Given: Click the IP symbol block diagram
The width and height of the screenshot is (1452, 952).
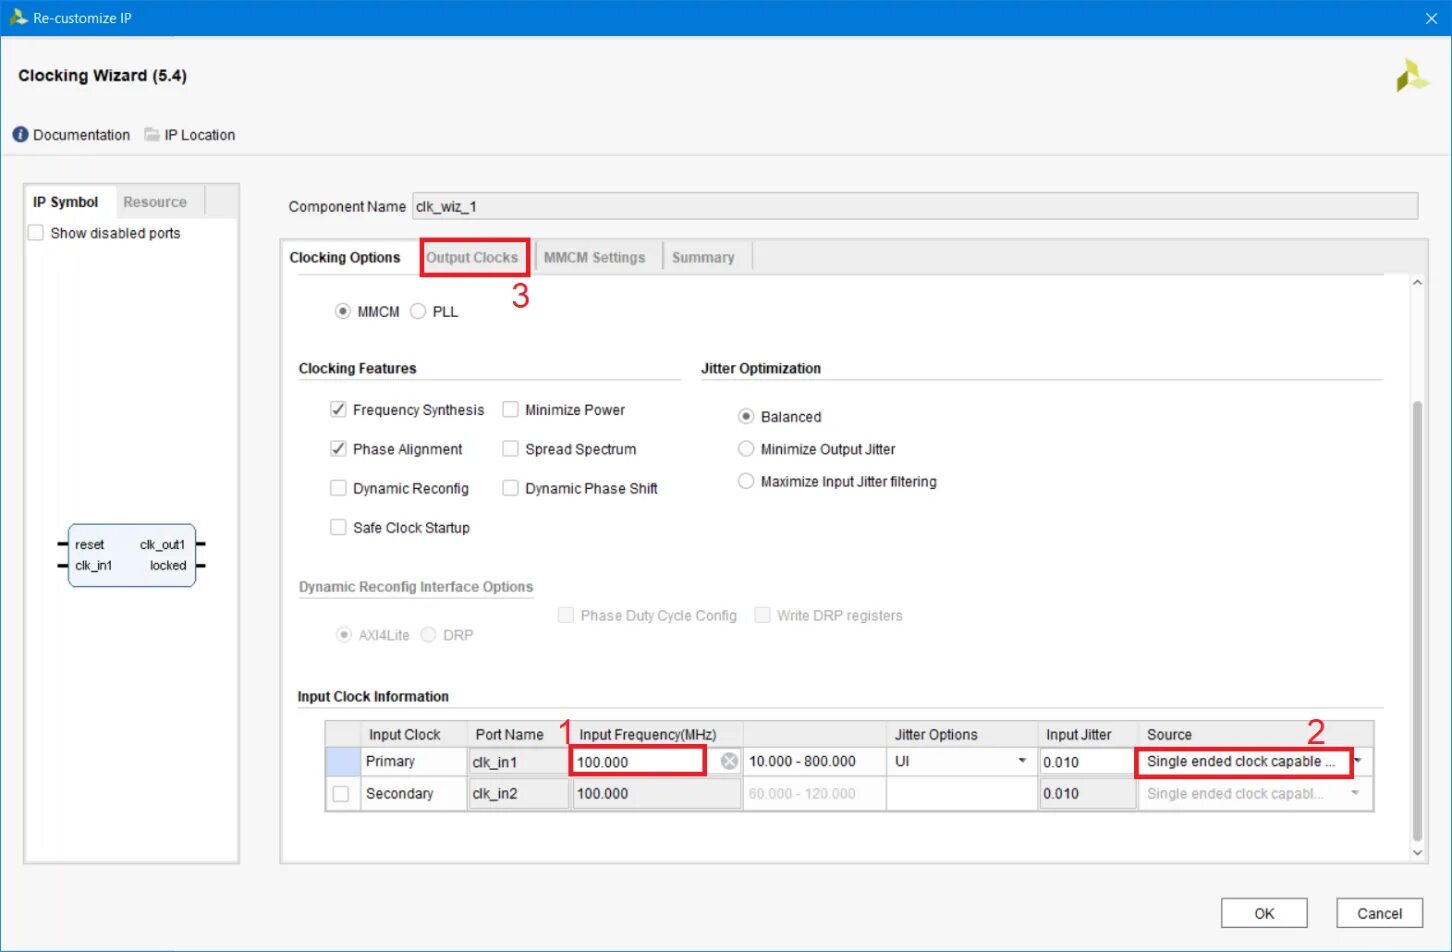Looking at the screenshot, I should coord(132,555).
